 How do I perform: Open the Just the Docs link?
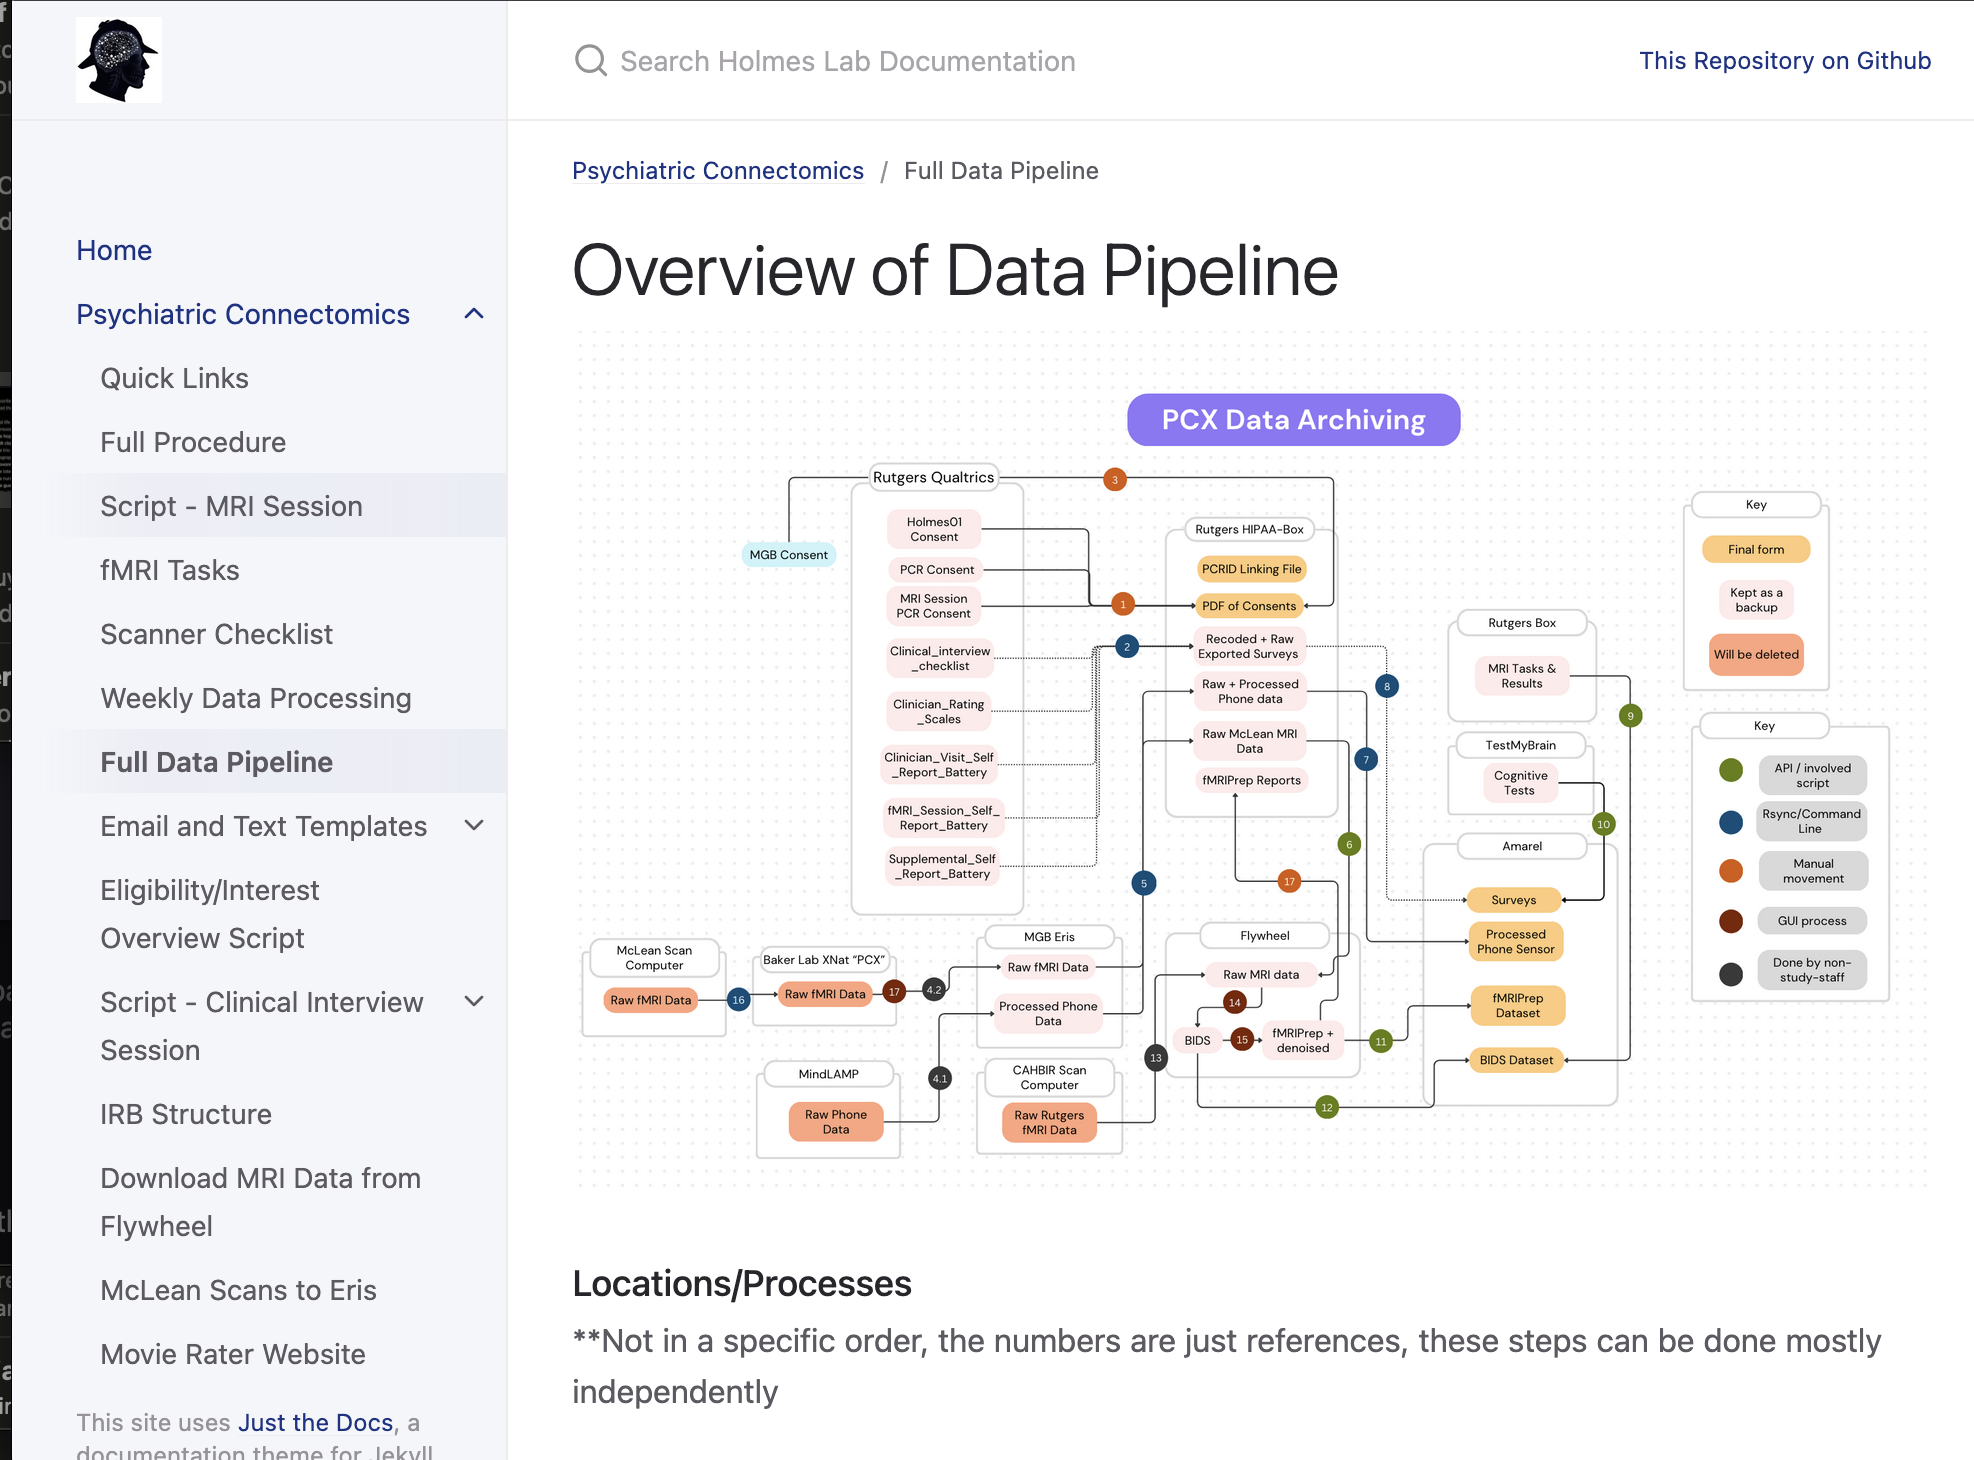click(x=315, y=1422)
